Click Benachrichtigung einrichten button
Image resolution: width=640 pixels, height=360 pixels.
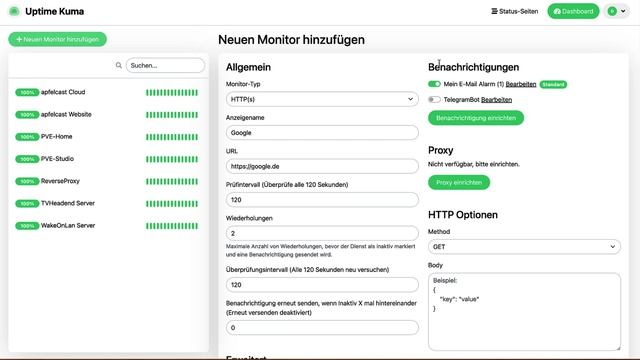pyautogui.click(x=476, y=118)
